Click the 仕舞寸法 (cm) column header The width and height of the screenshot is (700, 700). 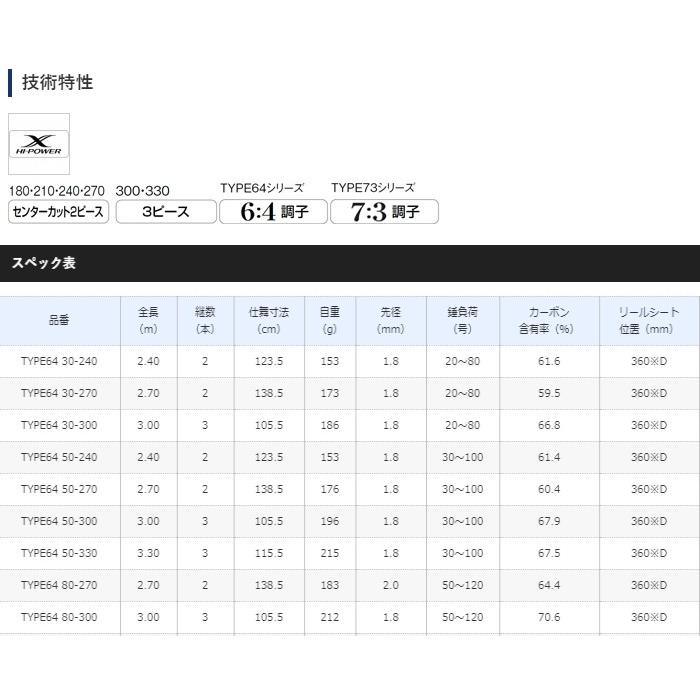coord(269,320)
